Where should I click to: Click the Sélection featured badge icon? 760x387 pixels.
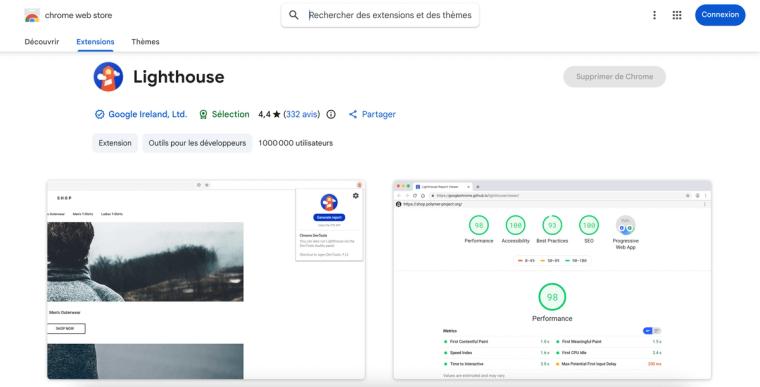pyautogui.click(x=204, y=114)
